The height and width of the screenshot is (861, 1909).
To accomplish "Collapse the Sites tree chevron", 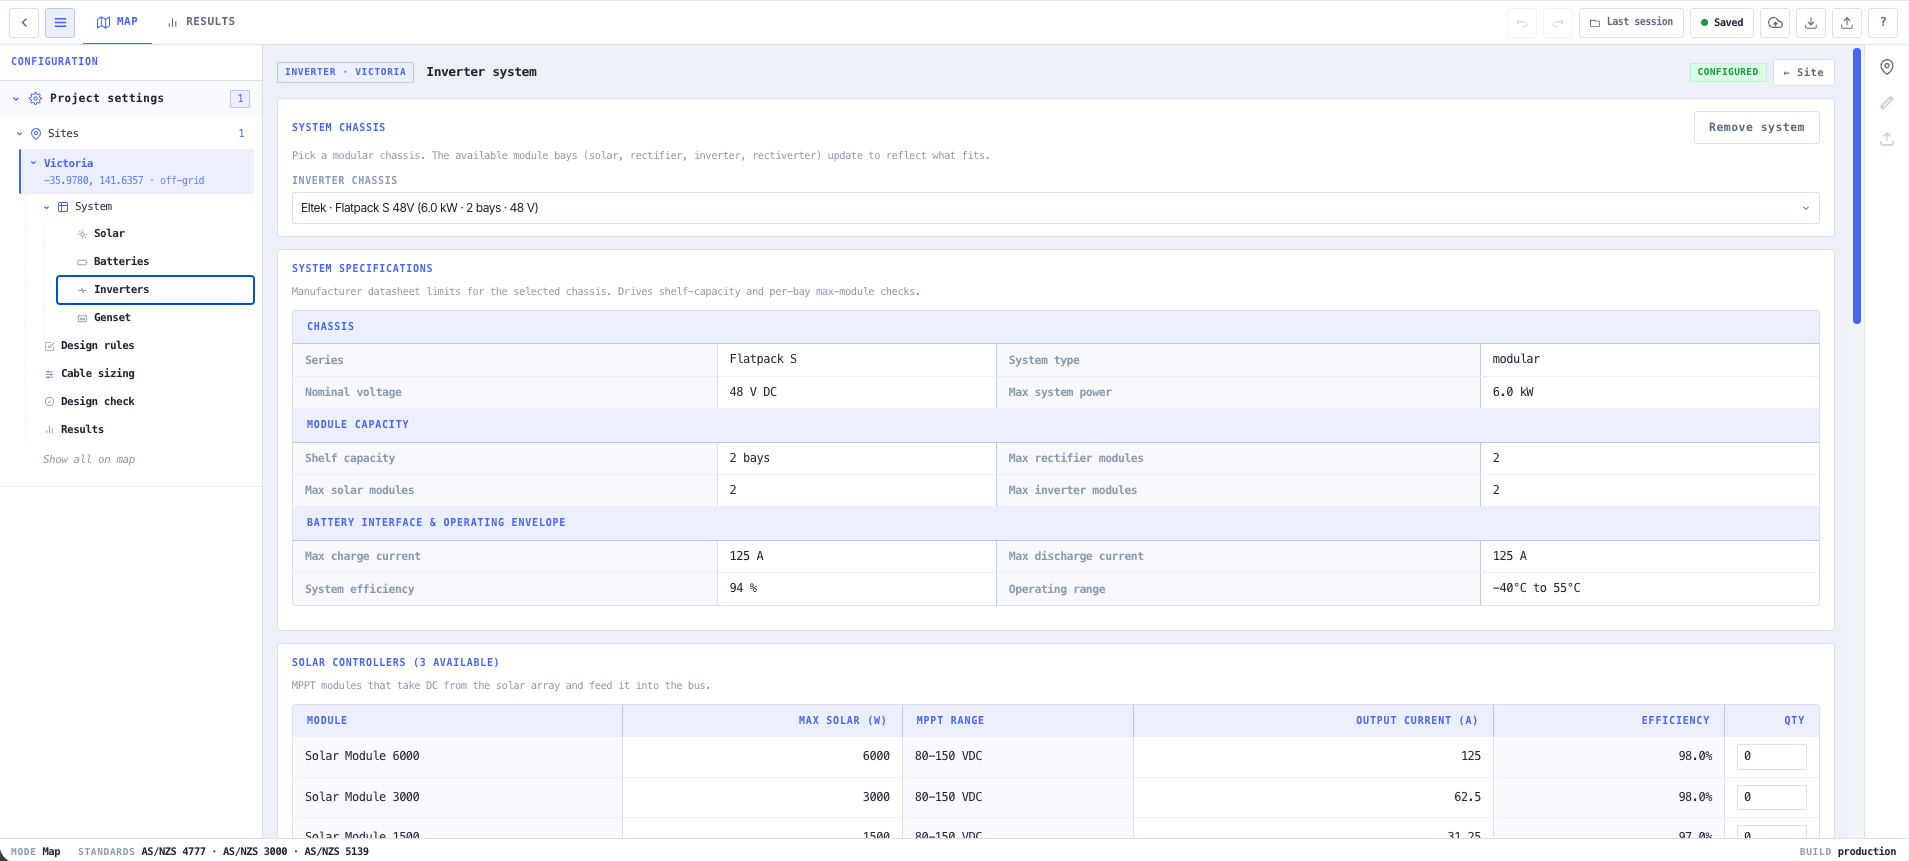I will pos(19,134).
